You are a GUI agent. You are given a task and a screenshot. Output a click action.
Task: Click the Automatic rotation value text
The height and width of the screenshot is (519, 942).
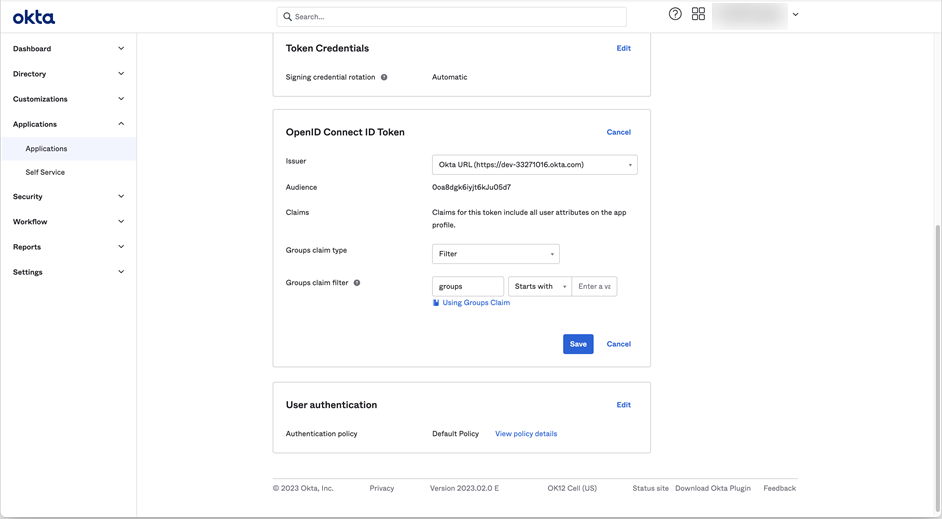point(449,77)
